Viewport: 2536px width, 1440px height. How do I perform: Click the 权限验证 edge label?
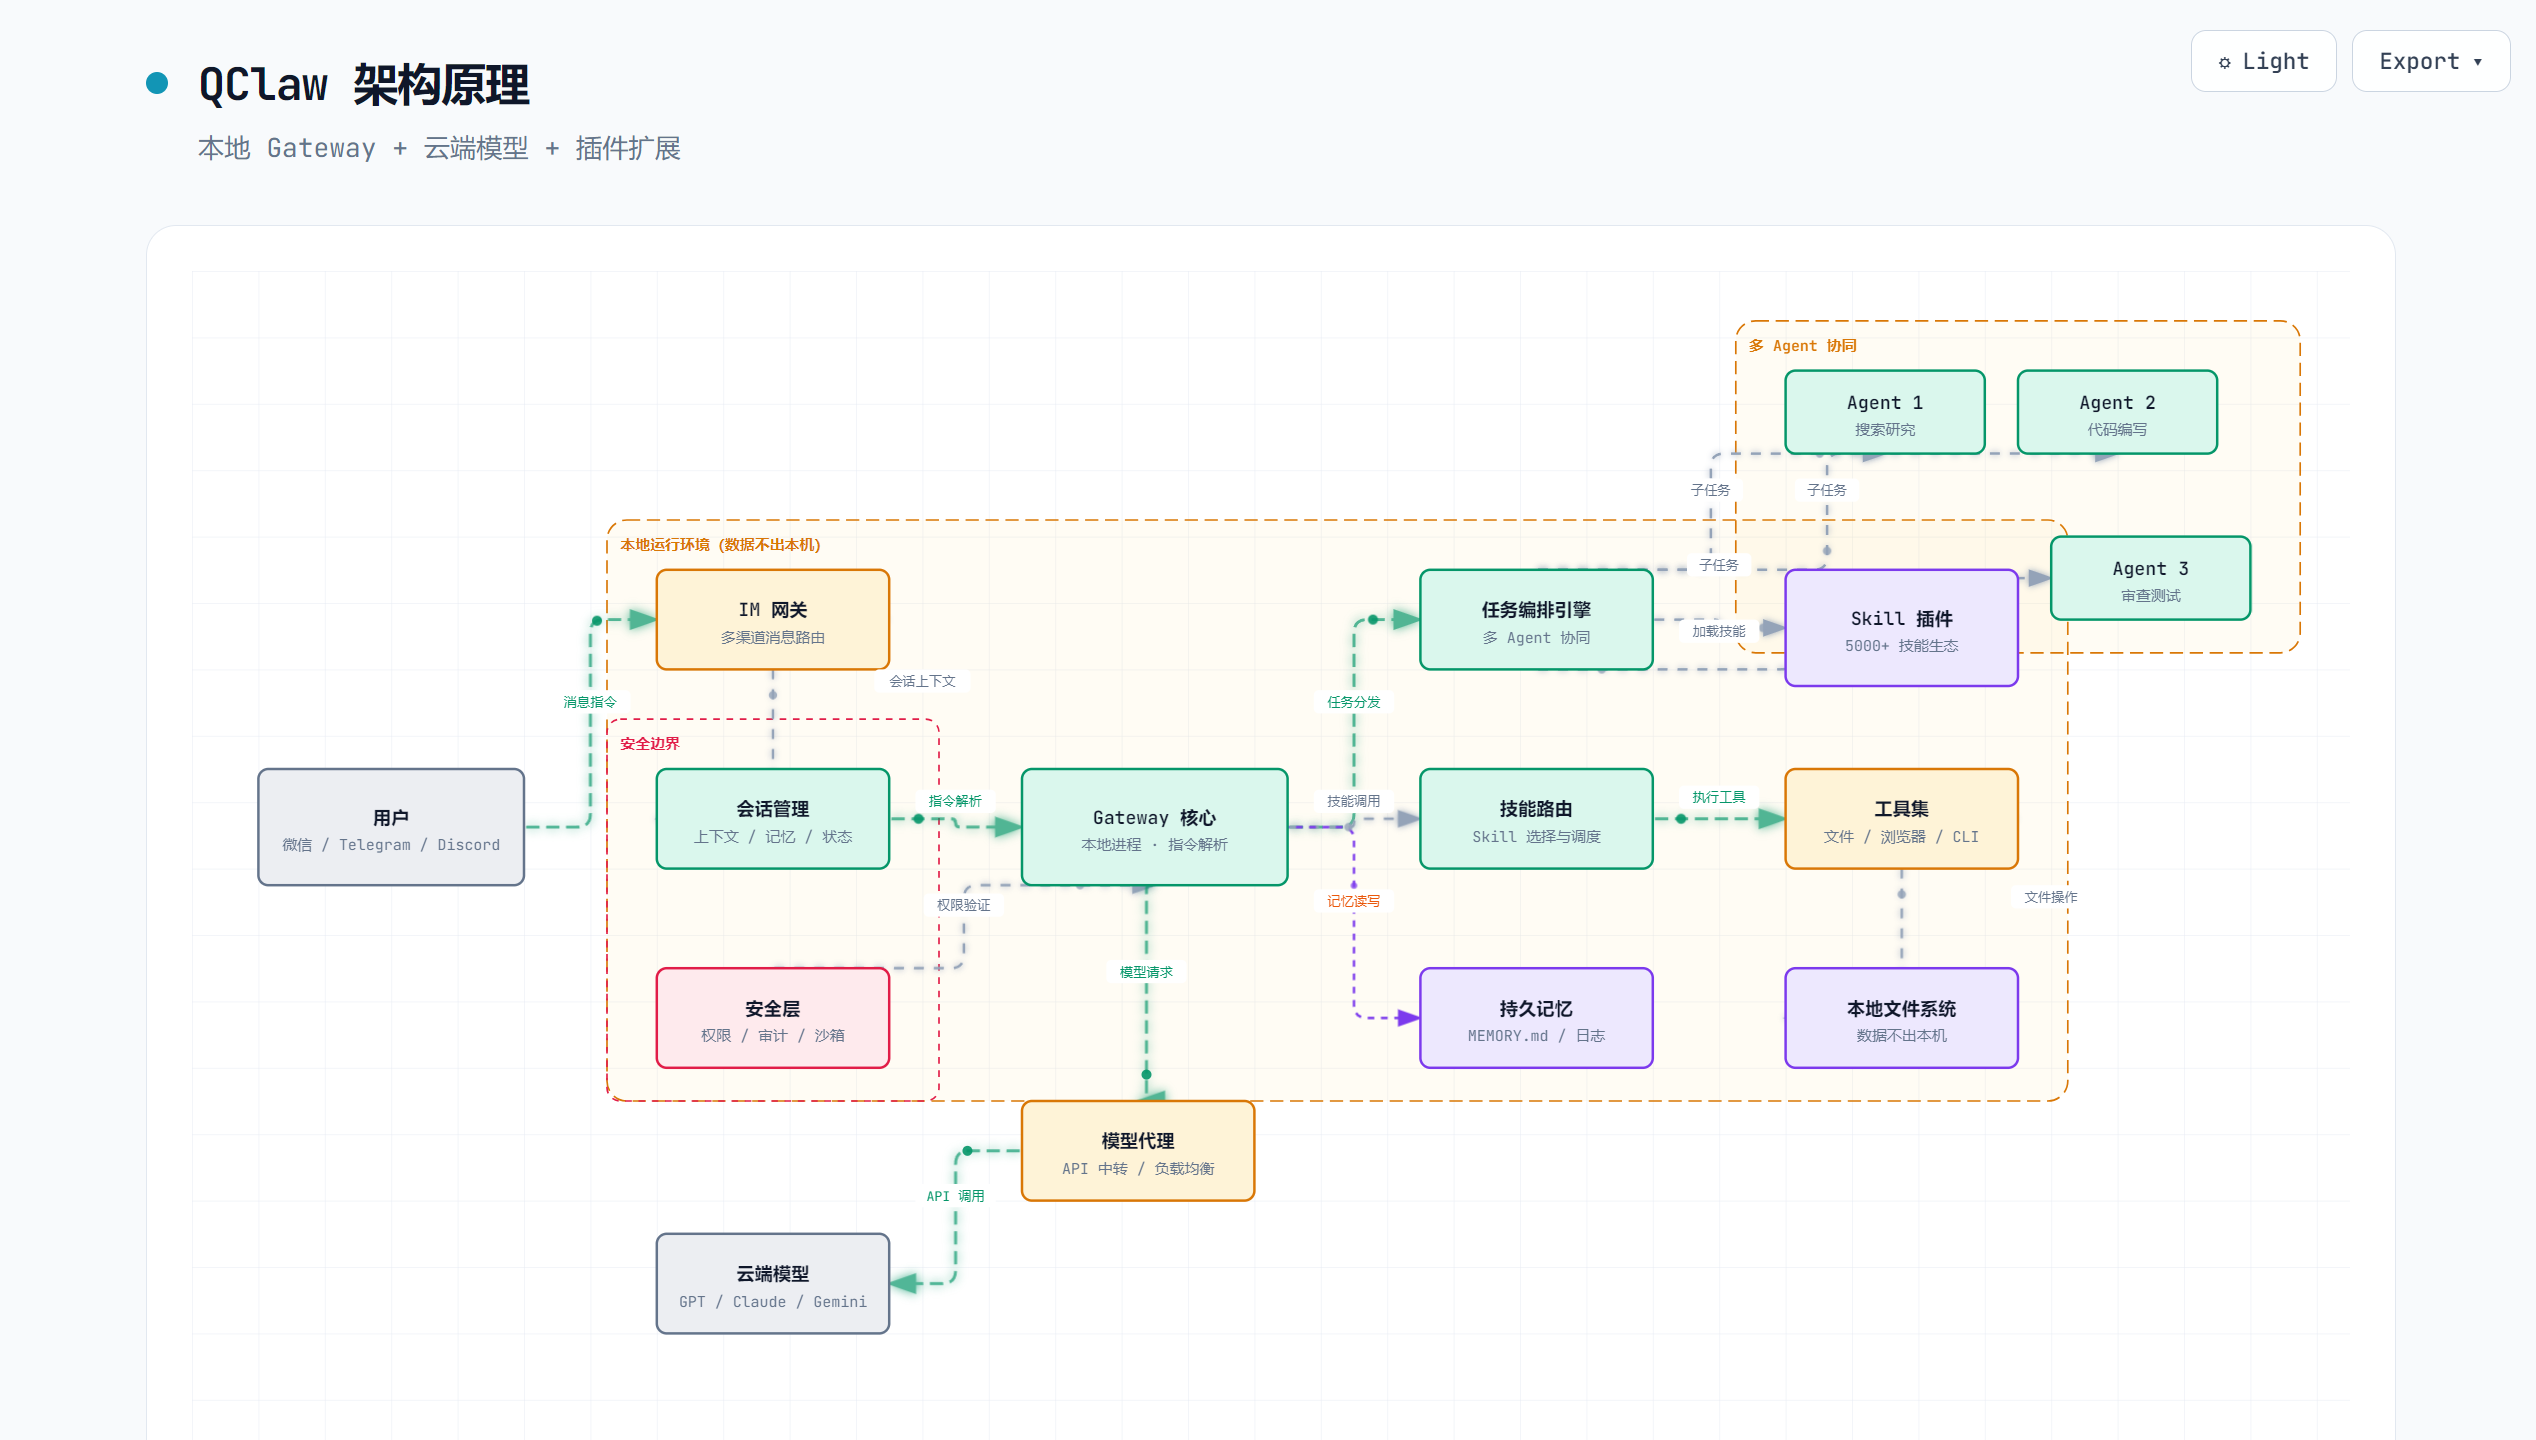tap(964, 905)
